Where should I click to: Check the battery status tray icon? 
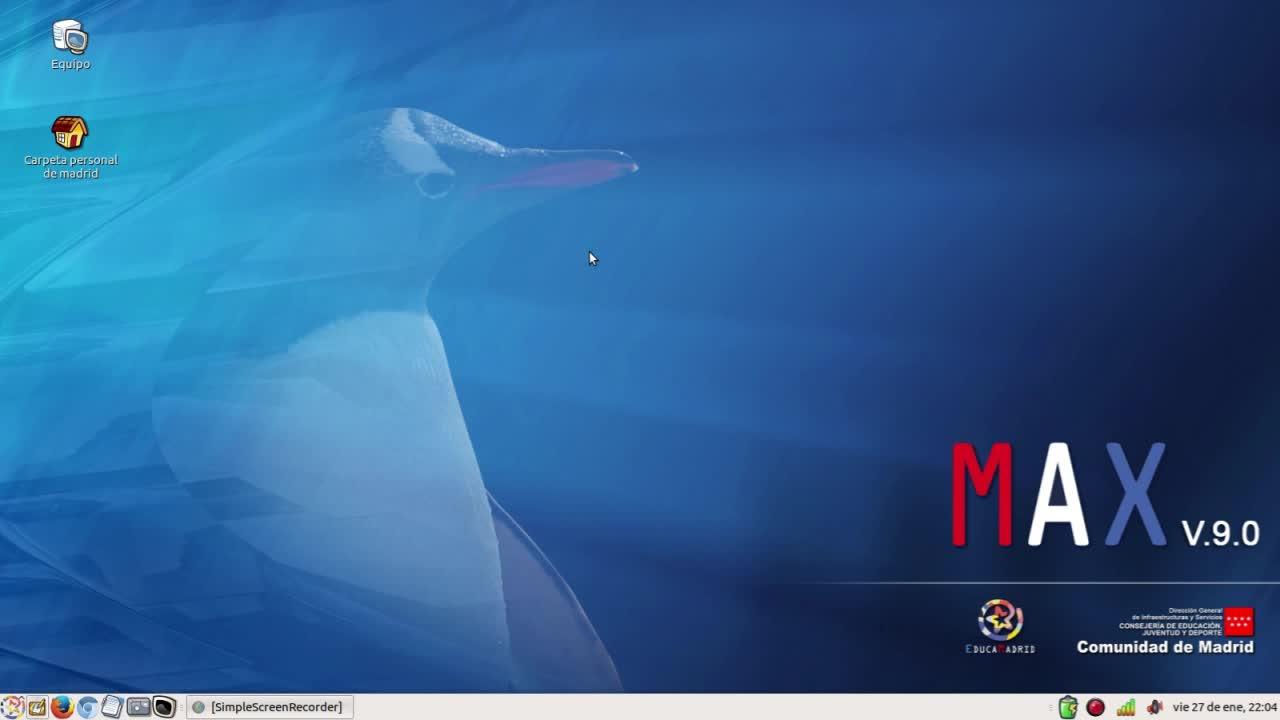pyautogui.click(x=1068, y=707)
